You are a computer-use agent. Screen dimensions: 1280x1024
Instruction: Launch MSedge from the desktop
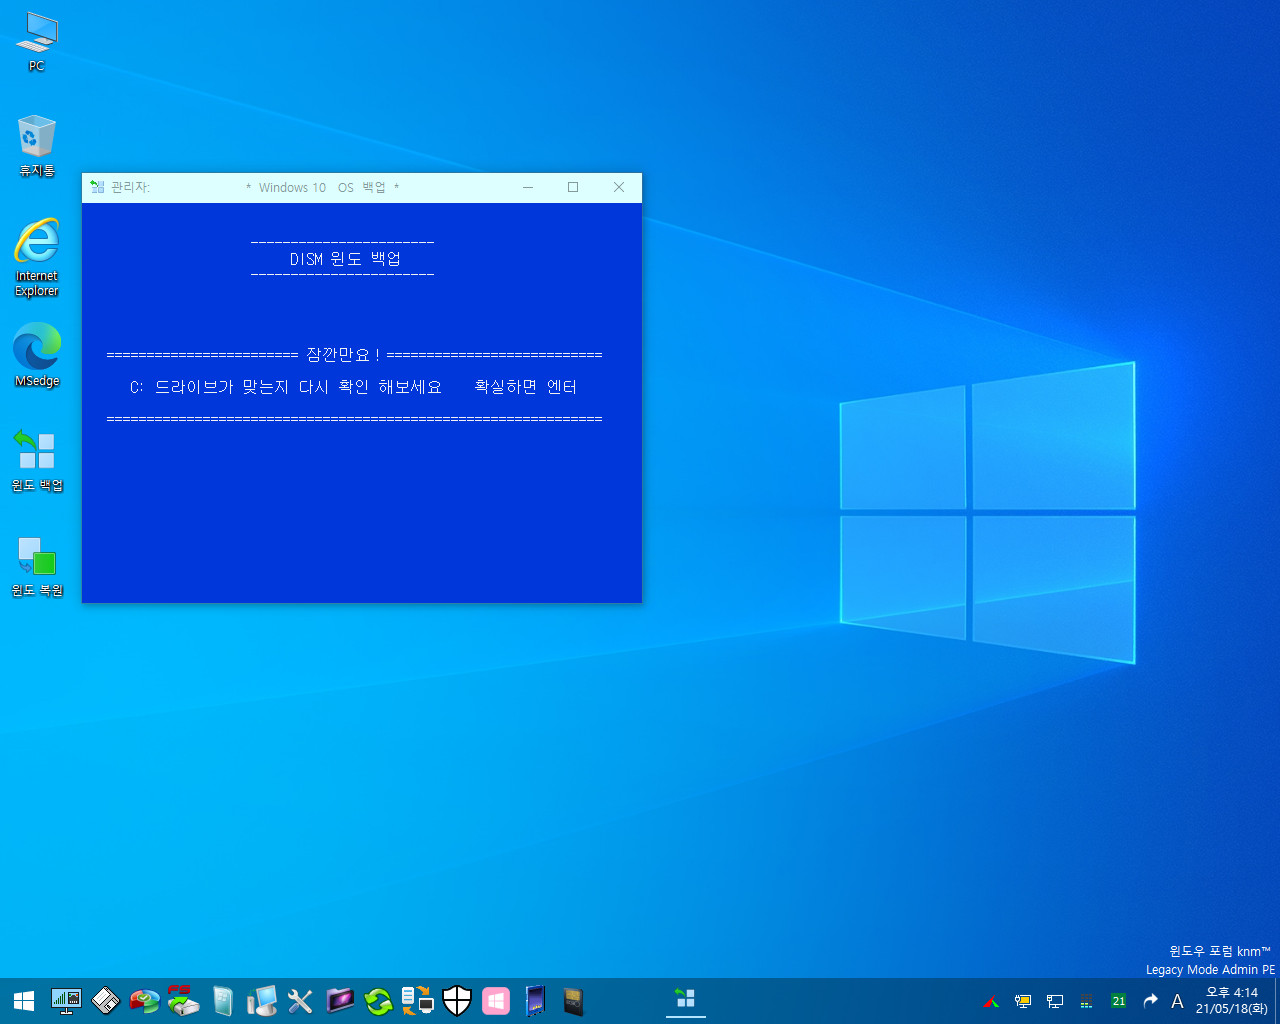[37, 355]
